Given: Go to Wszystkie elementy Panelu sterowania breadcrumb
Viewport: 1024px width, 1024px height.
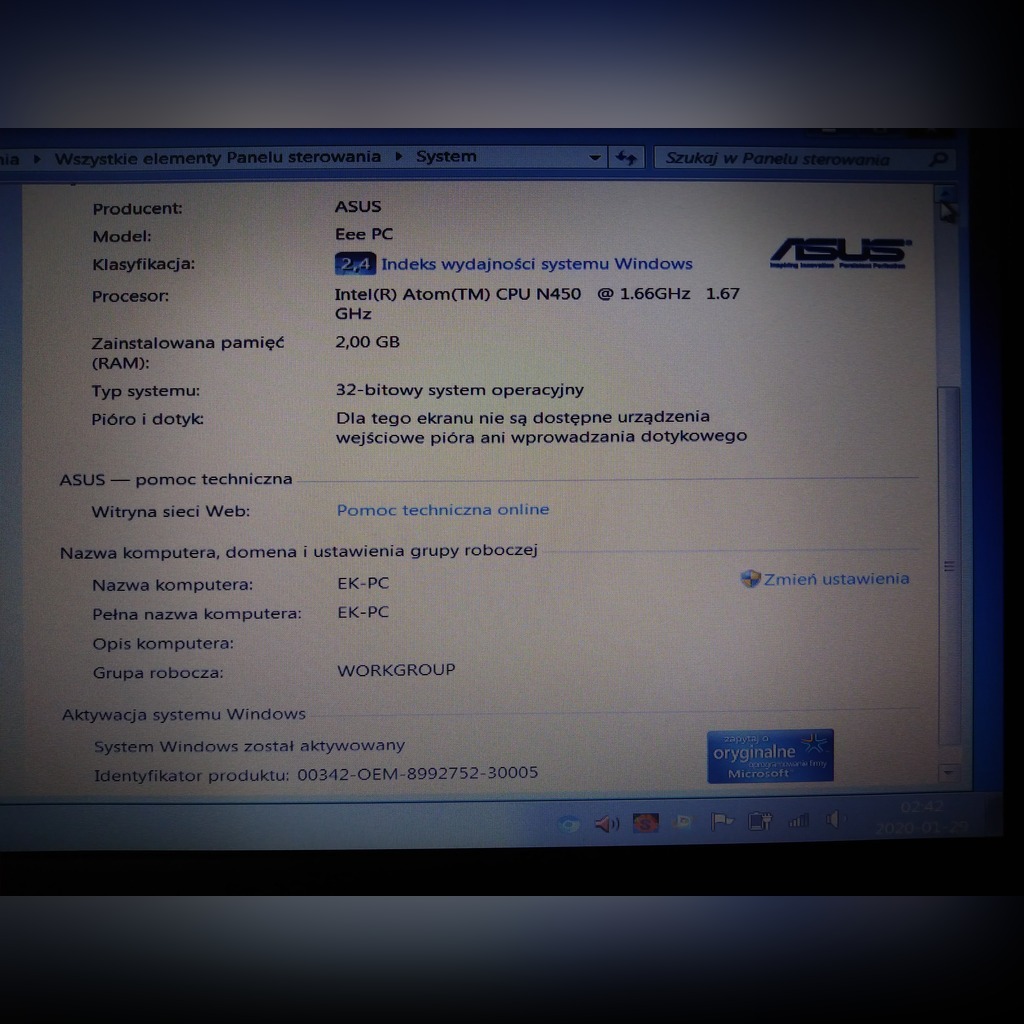Looking at the screenshot, I should coord(217,157).
